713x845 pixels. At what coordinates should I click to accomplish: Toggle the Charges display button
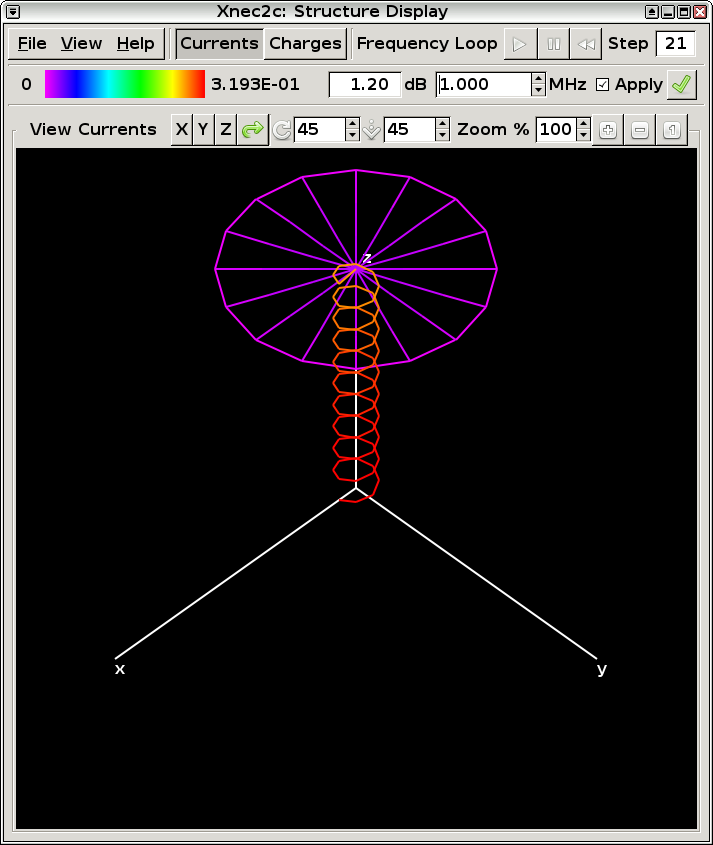[305, 44]
